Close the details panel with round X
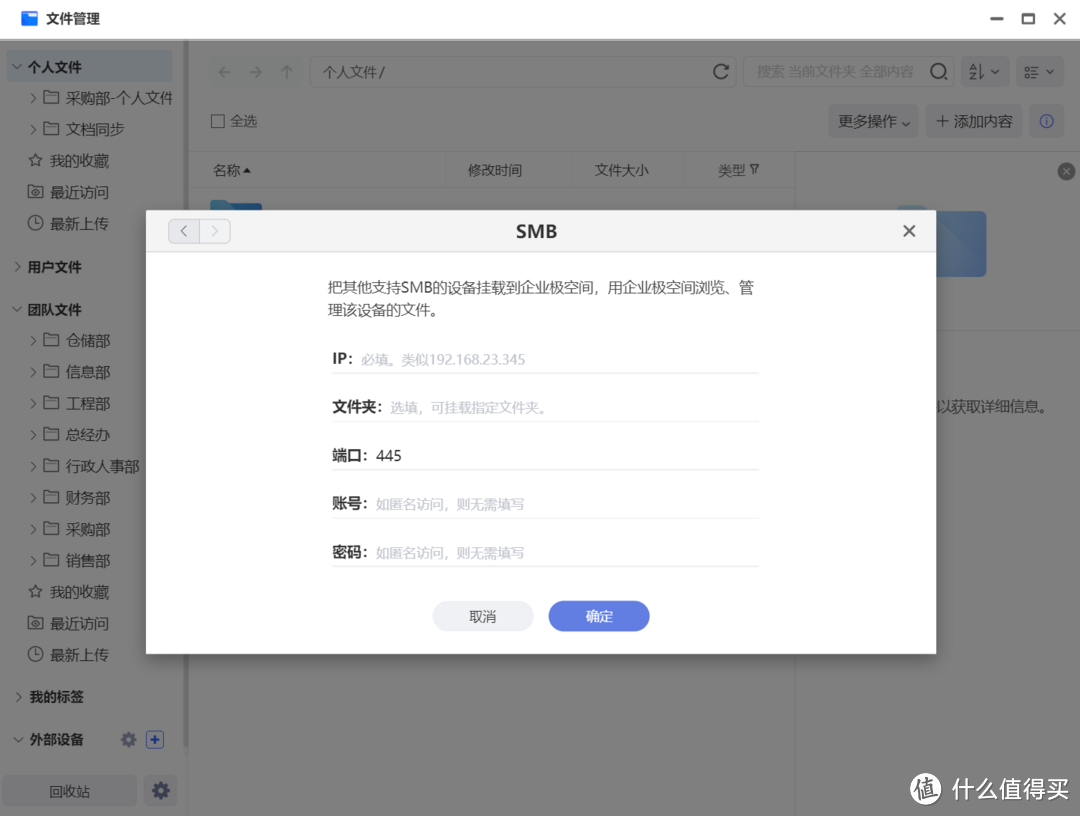Viewport: 1080px width, 816px height. (1066, 171)
